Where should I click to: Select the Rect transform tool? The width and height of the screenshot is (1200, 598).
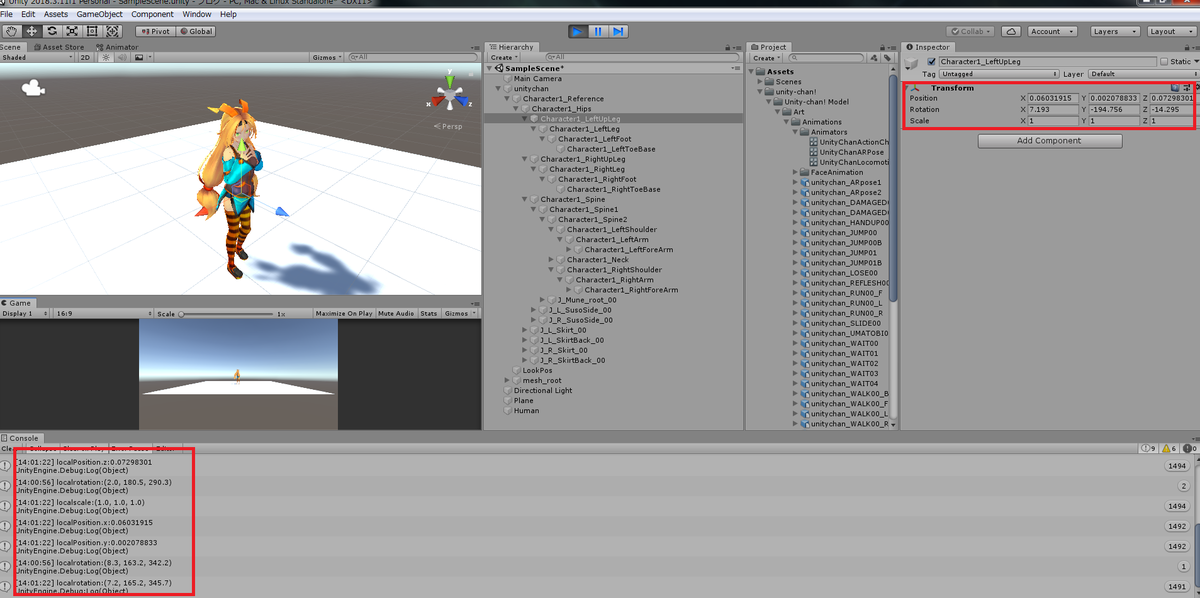point(92,31)
